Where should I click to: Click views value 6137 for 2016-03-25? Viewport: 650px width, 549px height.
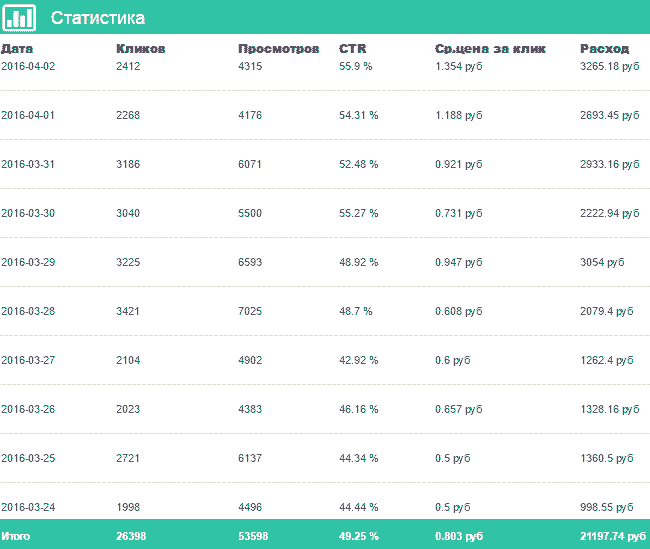pyautogui.click(x=250, y=458)
